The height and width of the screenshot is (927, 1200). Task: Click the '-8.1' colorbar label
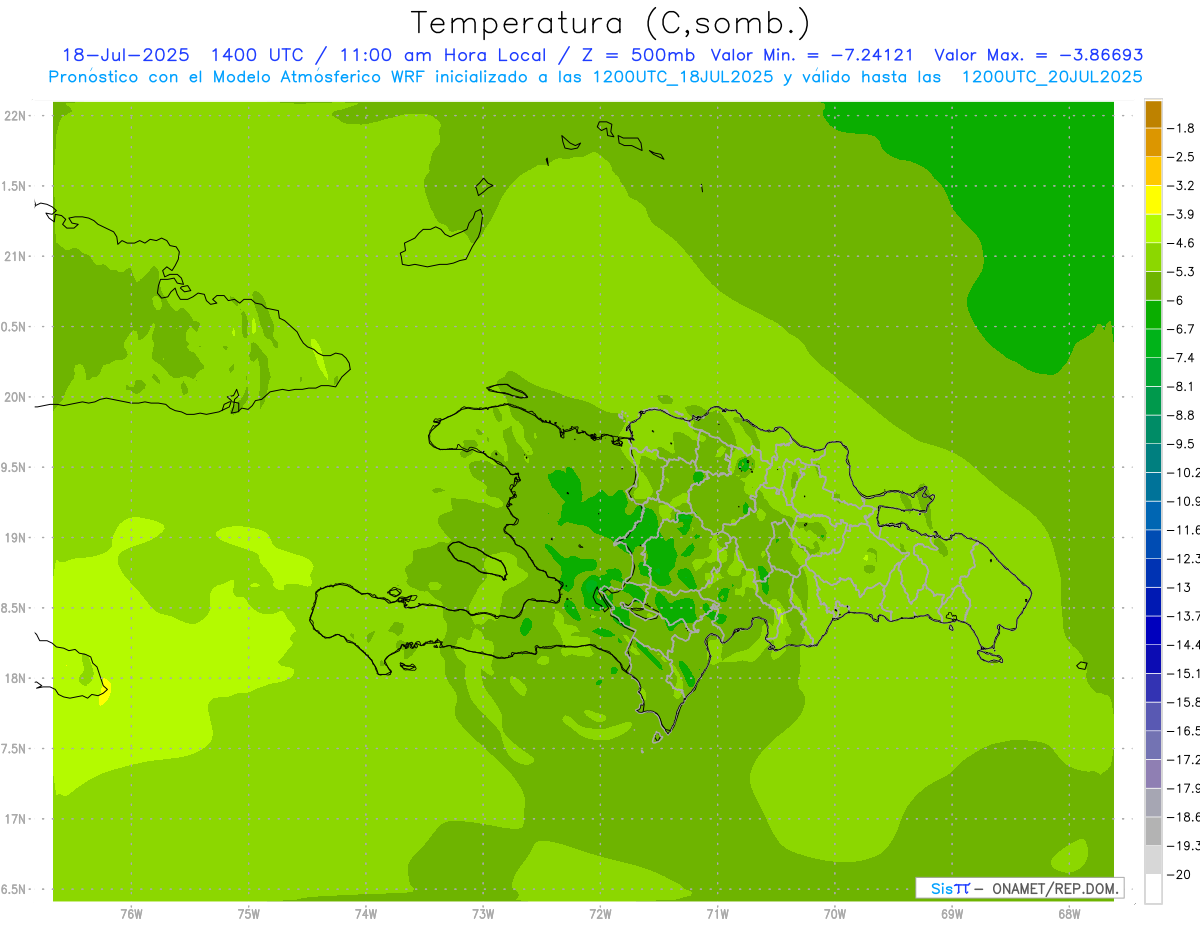(1181, 386)
